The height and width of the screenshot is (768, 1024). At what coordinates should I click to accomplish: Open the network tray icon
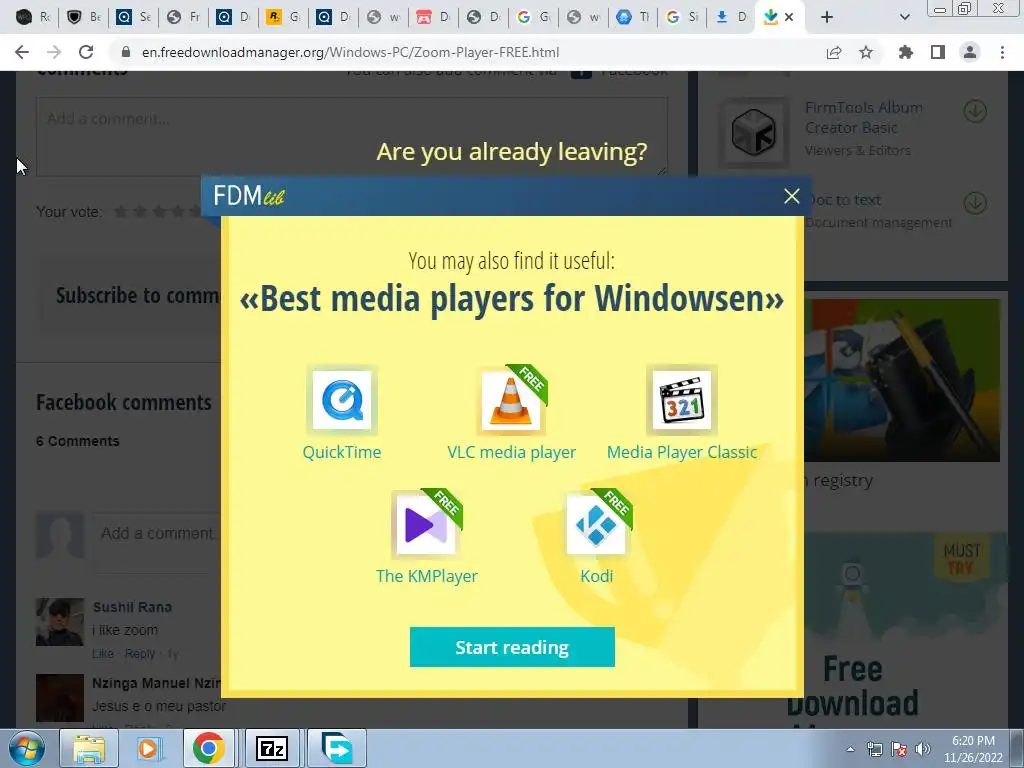click(874, 749)
